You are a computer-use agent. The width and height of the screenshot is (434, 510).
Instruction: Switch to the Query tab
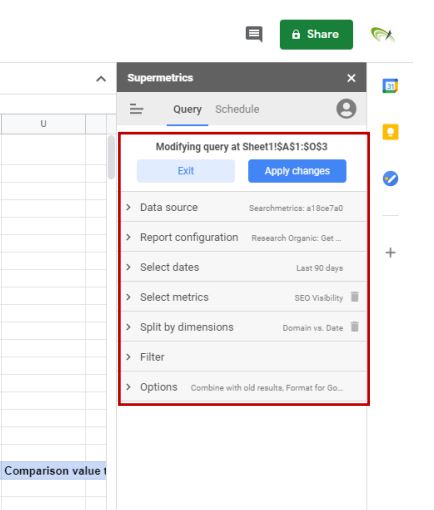[187, 109]
